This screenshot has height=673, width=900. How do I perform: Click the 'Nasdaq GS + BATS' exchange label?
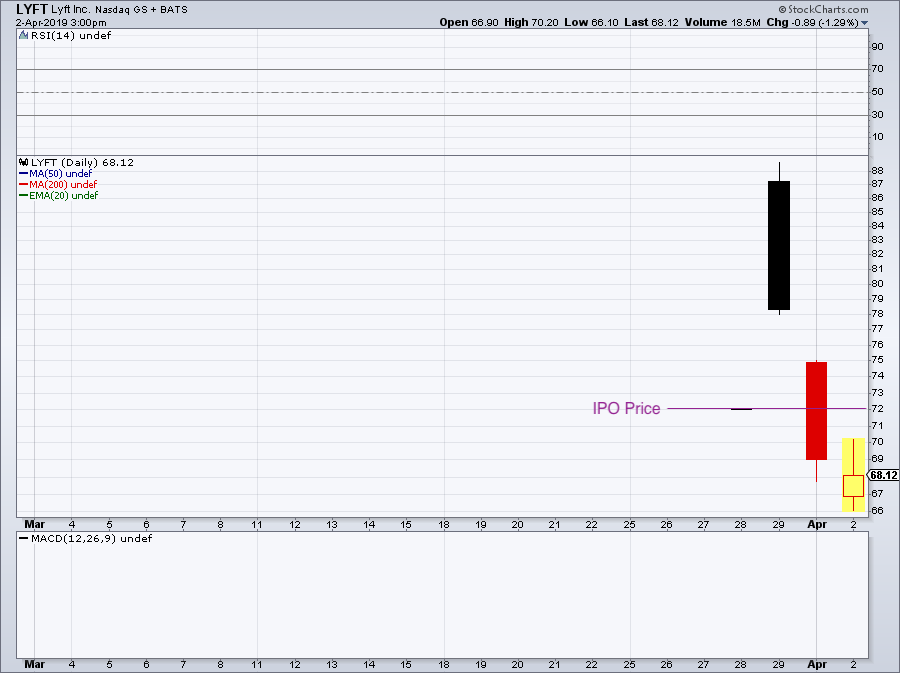point(141,10)
